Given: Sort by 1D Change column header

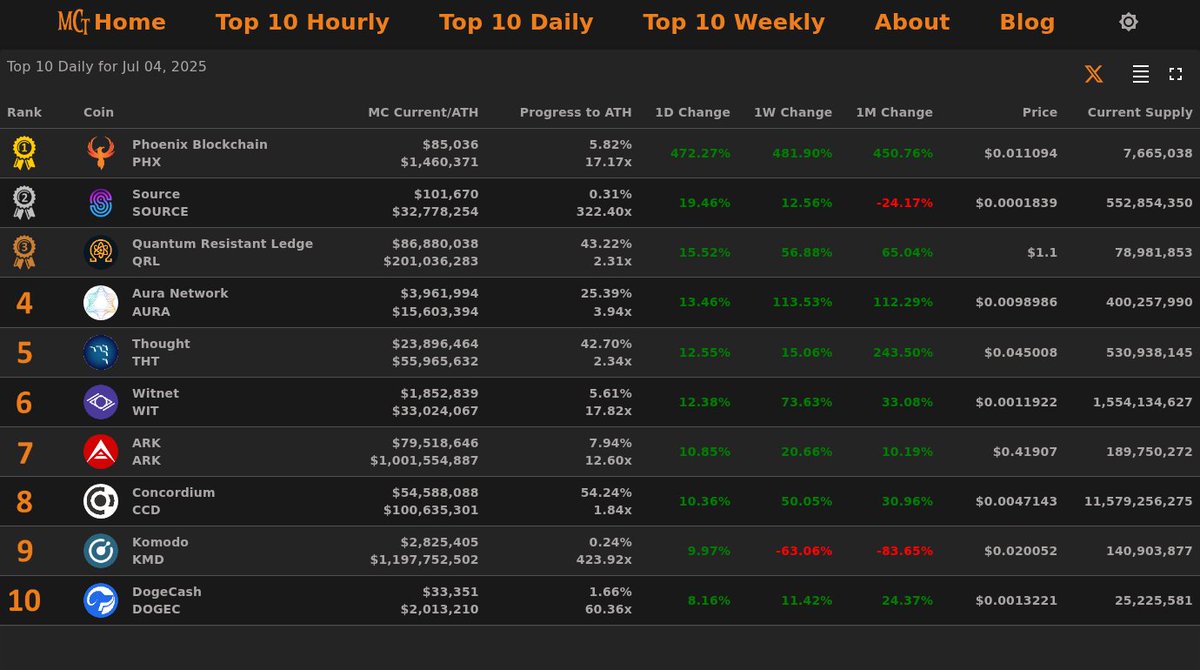Looking at the screenshot, I should [x=692, y=113].
